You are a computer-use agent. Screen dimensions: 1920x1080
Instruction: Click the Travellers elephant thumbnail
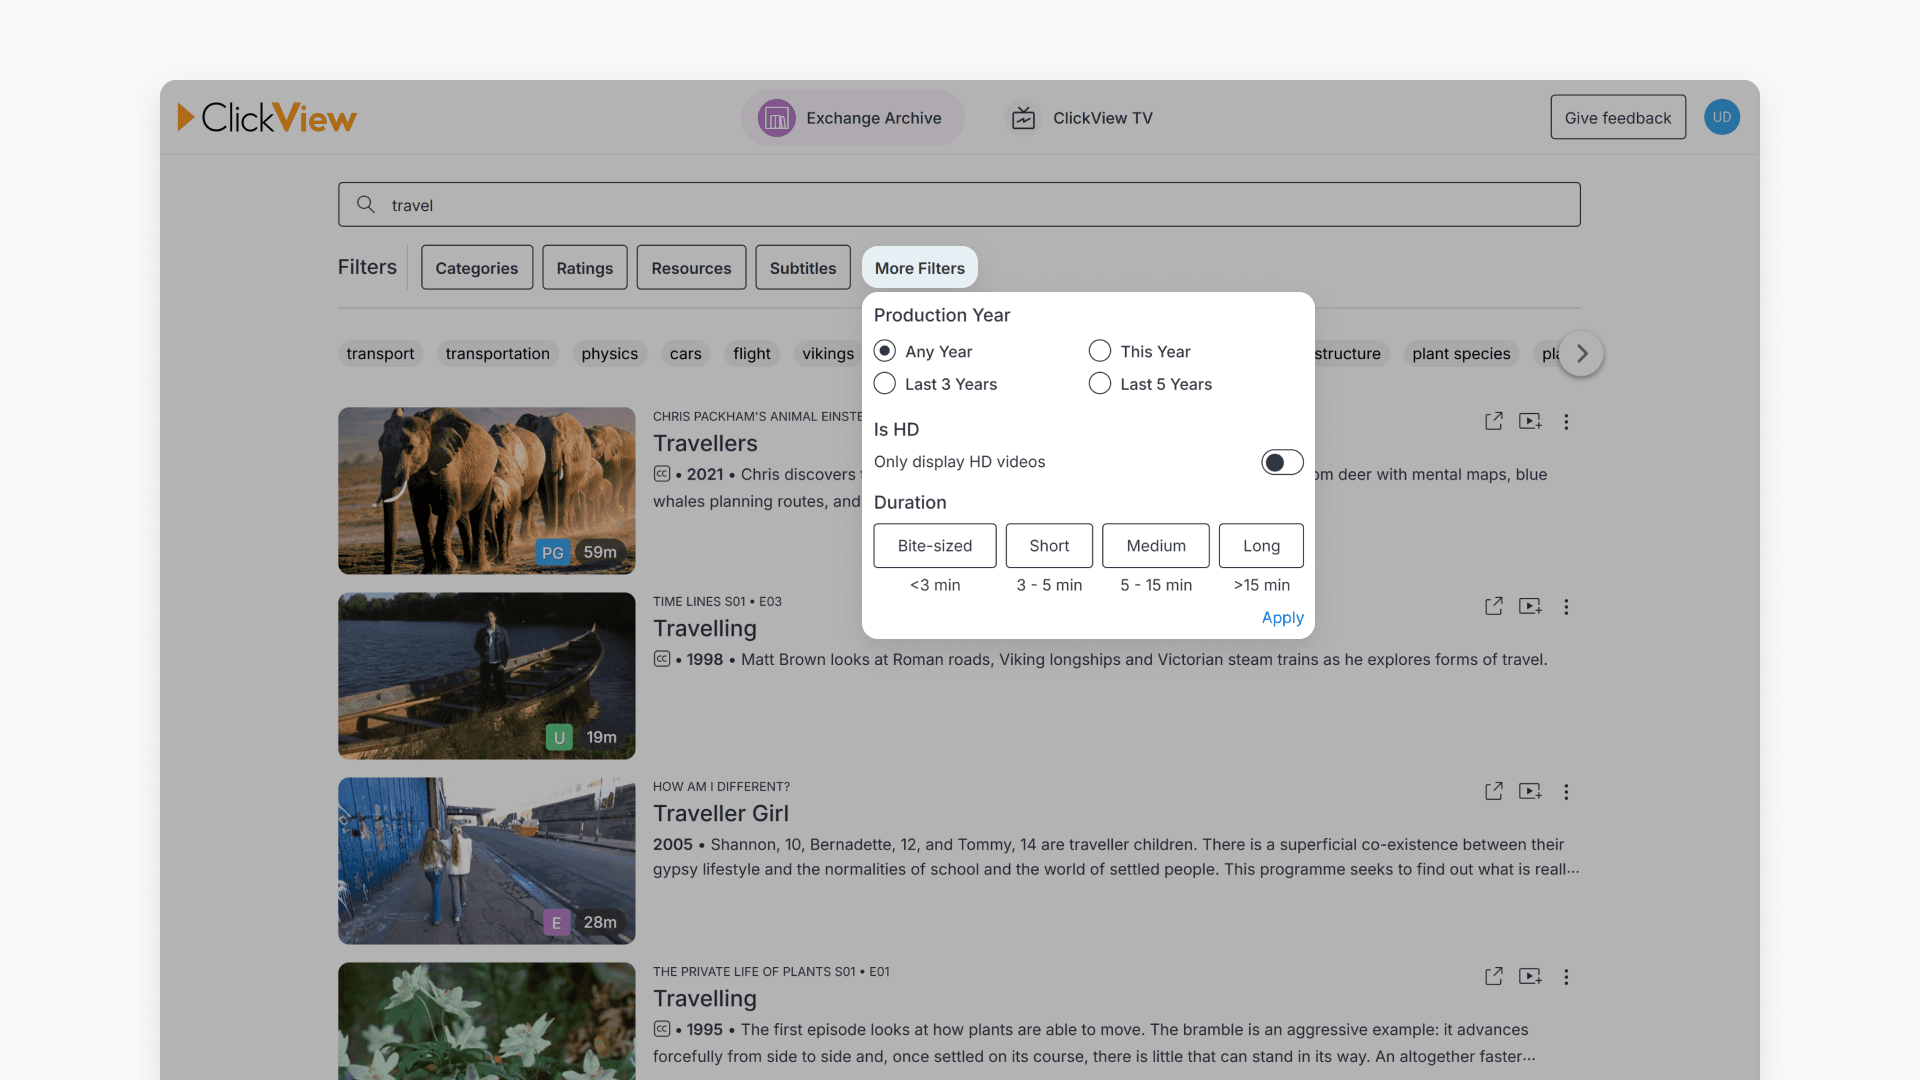(x=486, y=490)
